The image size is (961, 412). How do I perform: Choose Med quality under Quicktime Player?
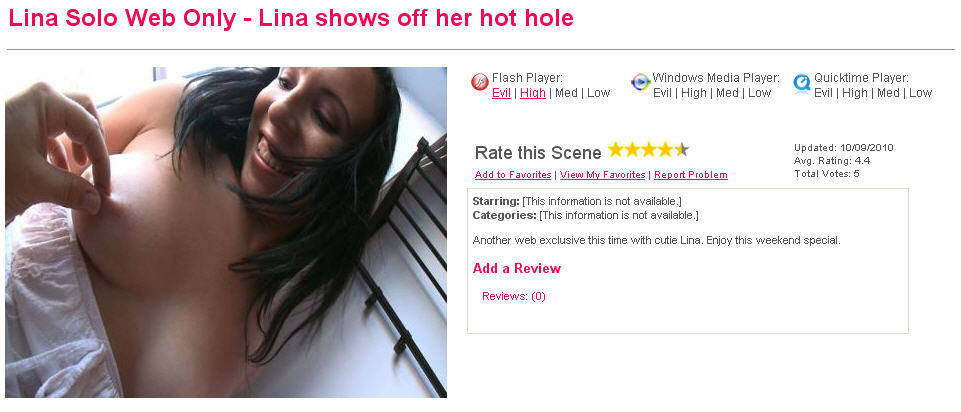888,93
